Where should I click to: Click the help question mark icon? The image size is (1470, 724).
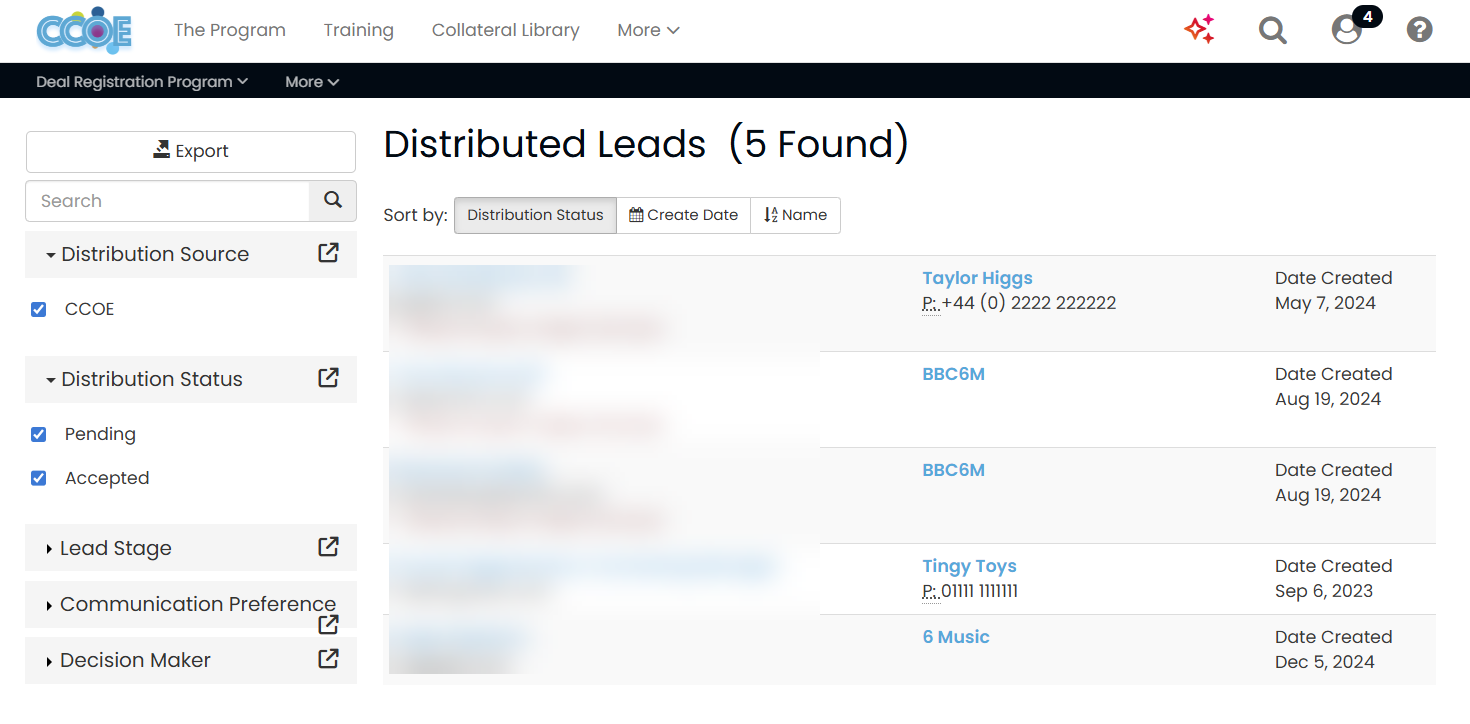(1419, 30)
